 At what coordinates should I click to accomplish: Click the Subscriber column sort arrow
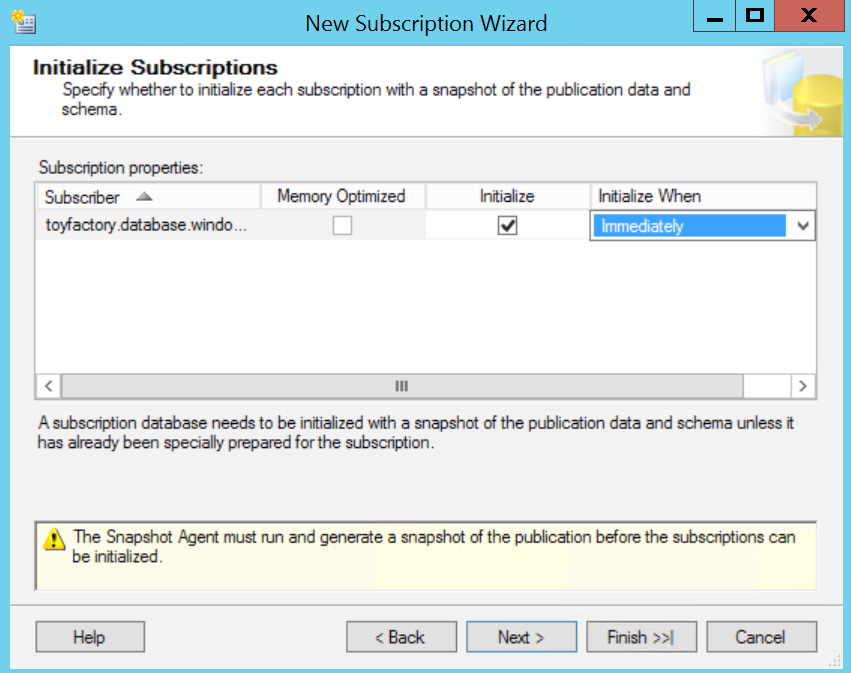point(144,197)
